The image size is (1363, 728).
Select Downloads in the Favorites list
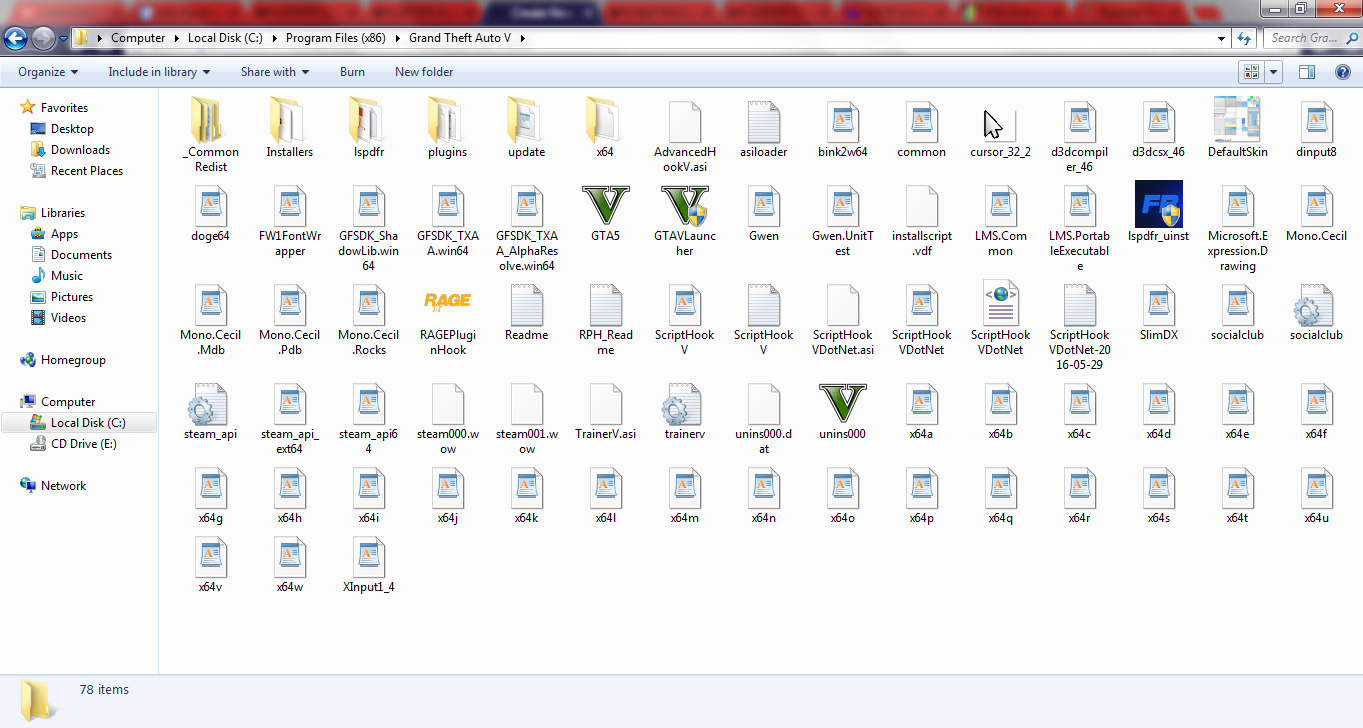tap(80, 150)
